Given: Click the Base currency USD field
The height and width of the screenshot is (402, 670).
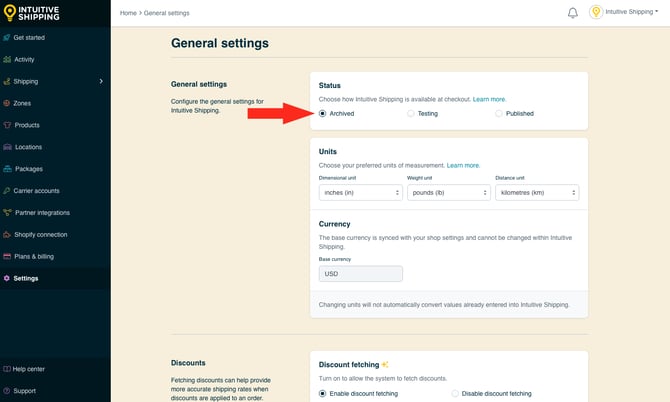Looking at the screenshot, I should click(361, 274).
